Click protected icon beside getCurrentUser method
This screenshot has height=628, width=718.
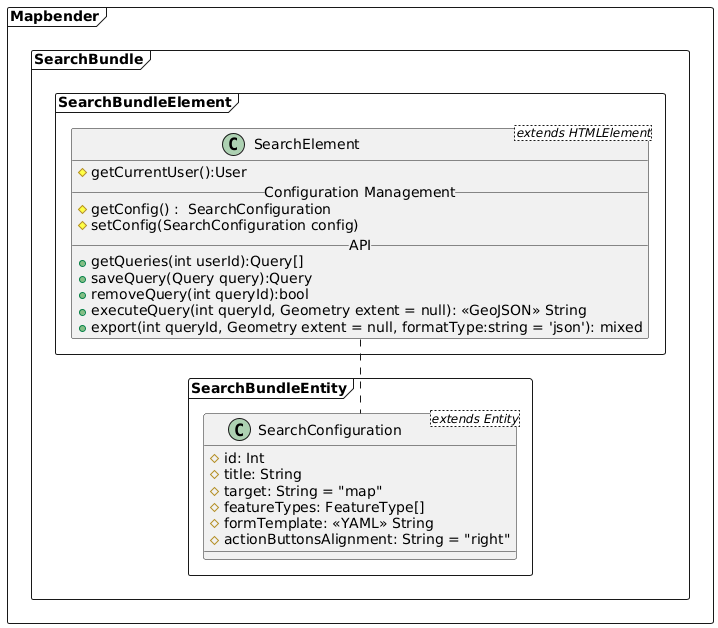tap(82, 173)
